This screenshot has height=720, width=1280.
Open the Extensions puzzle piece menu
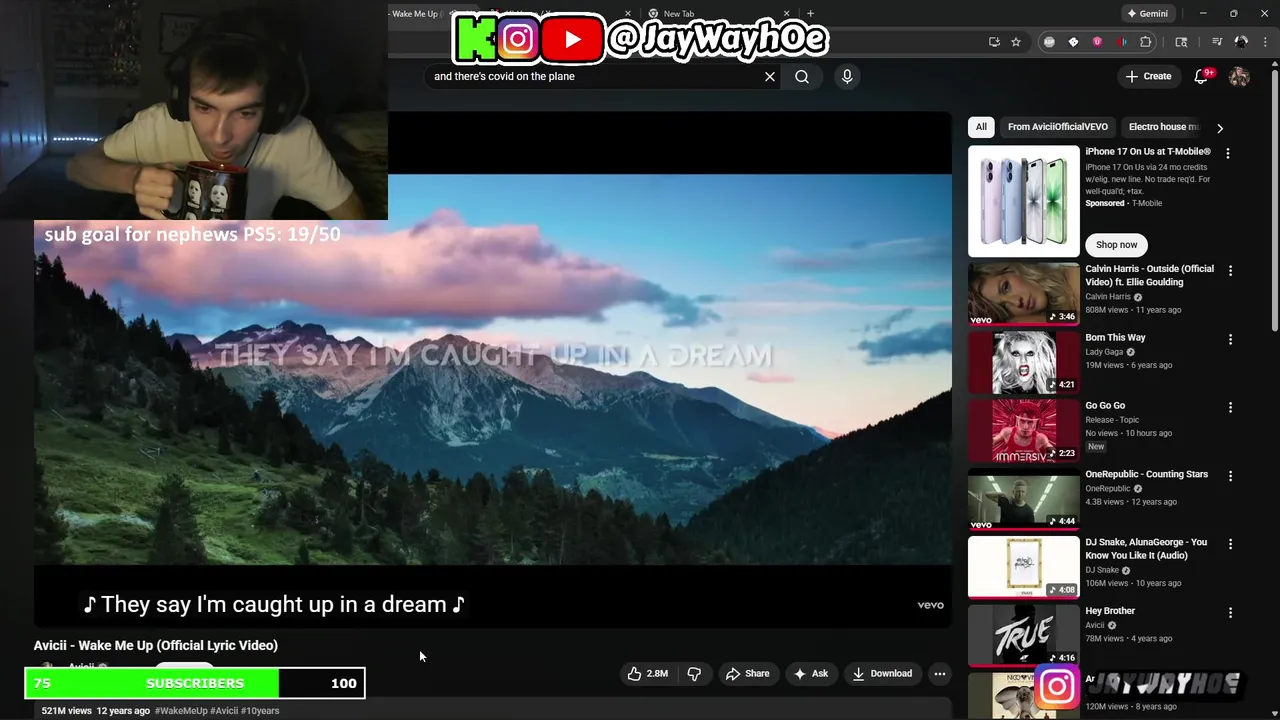coord(1146,42)
